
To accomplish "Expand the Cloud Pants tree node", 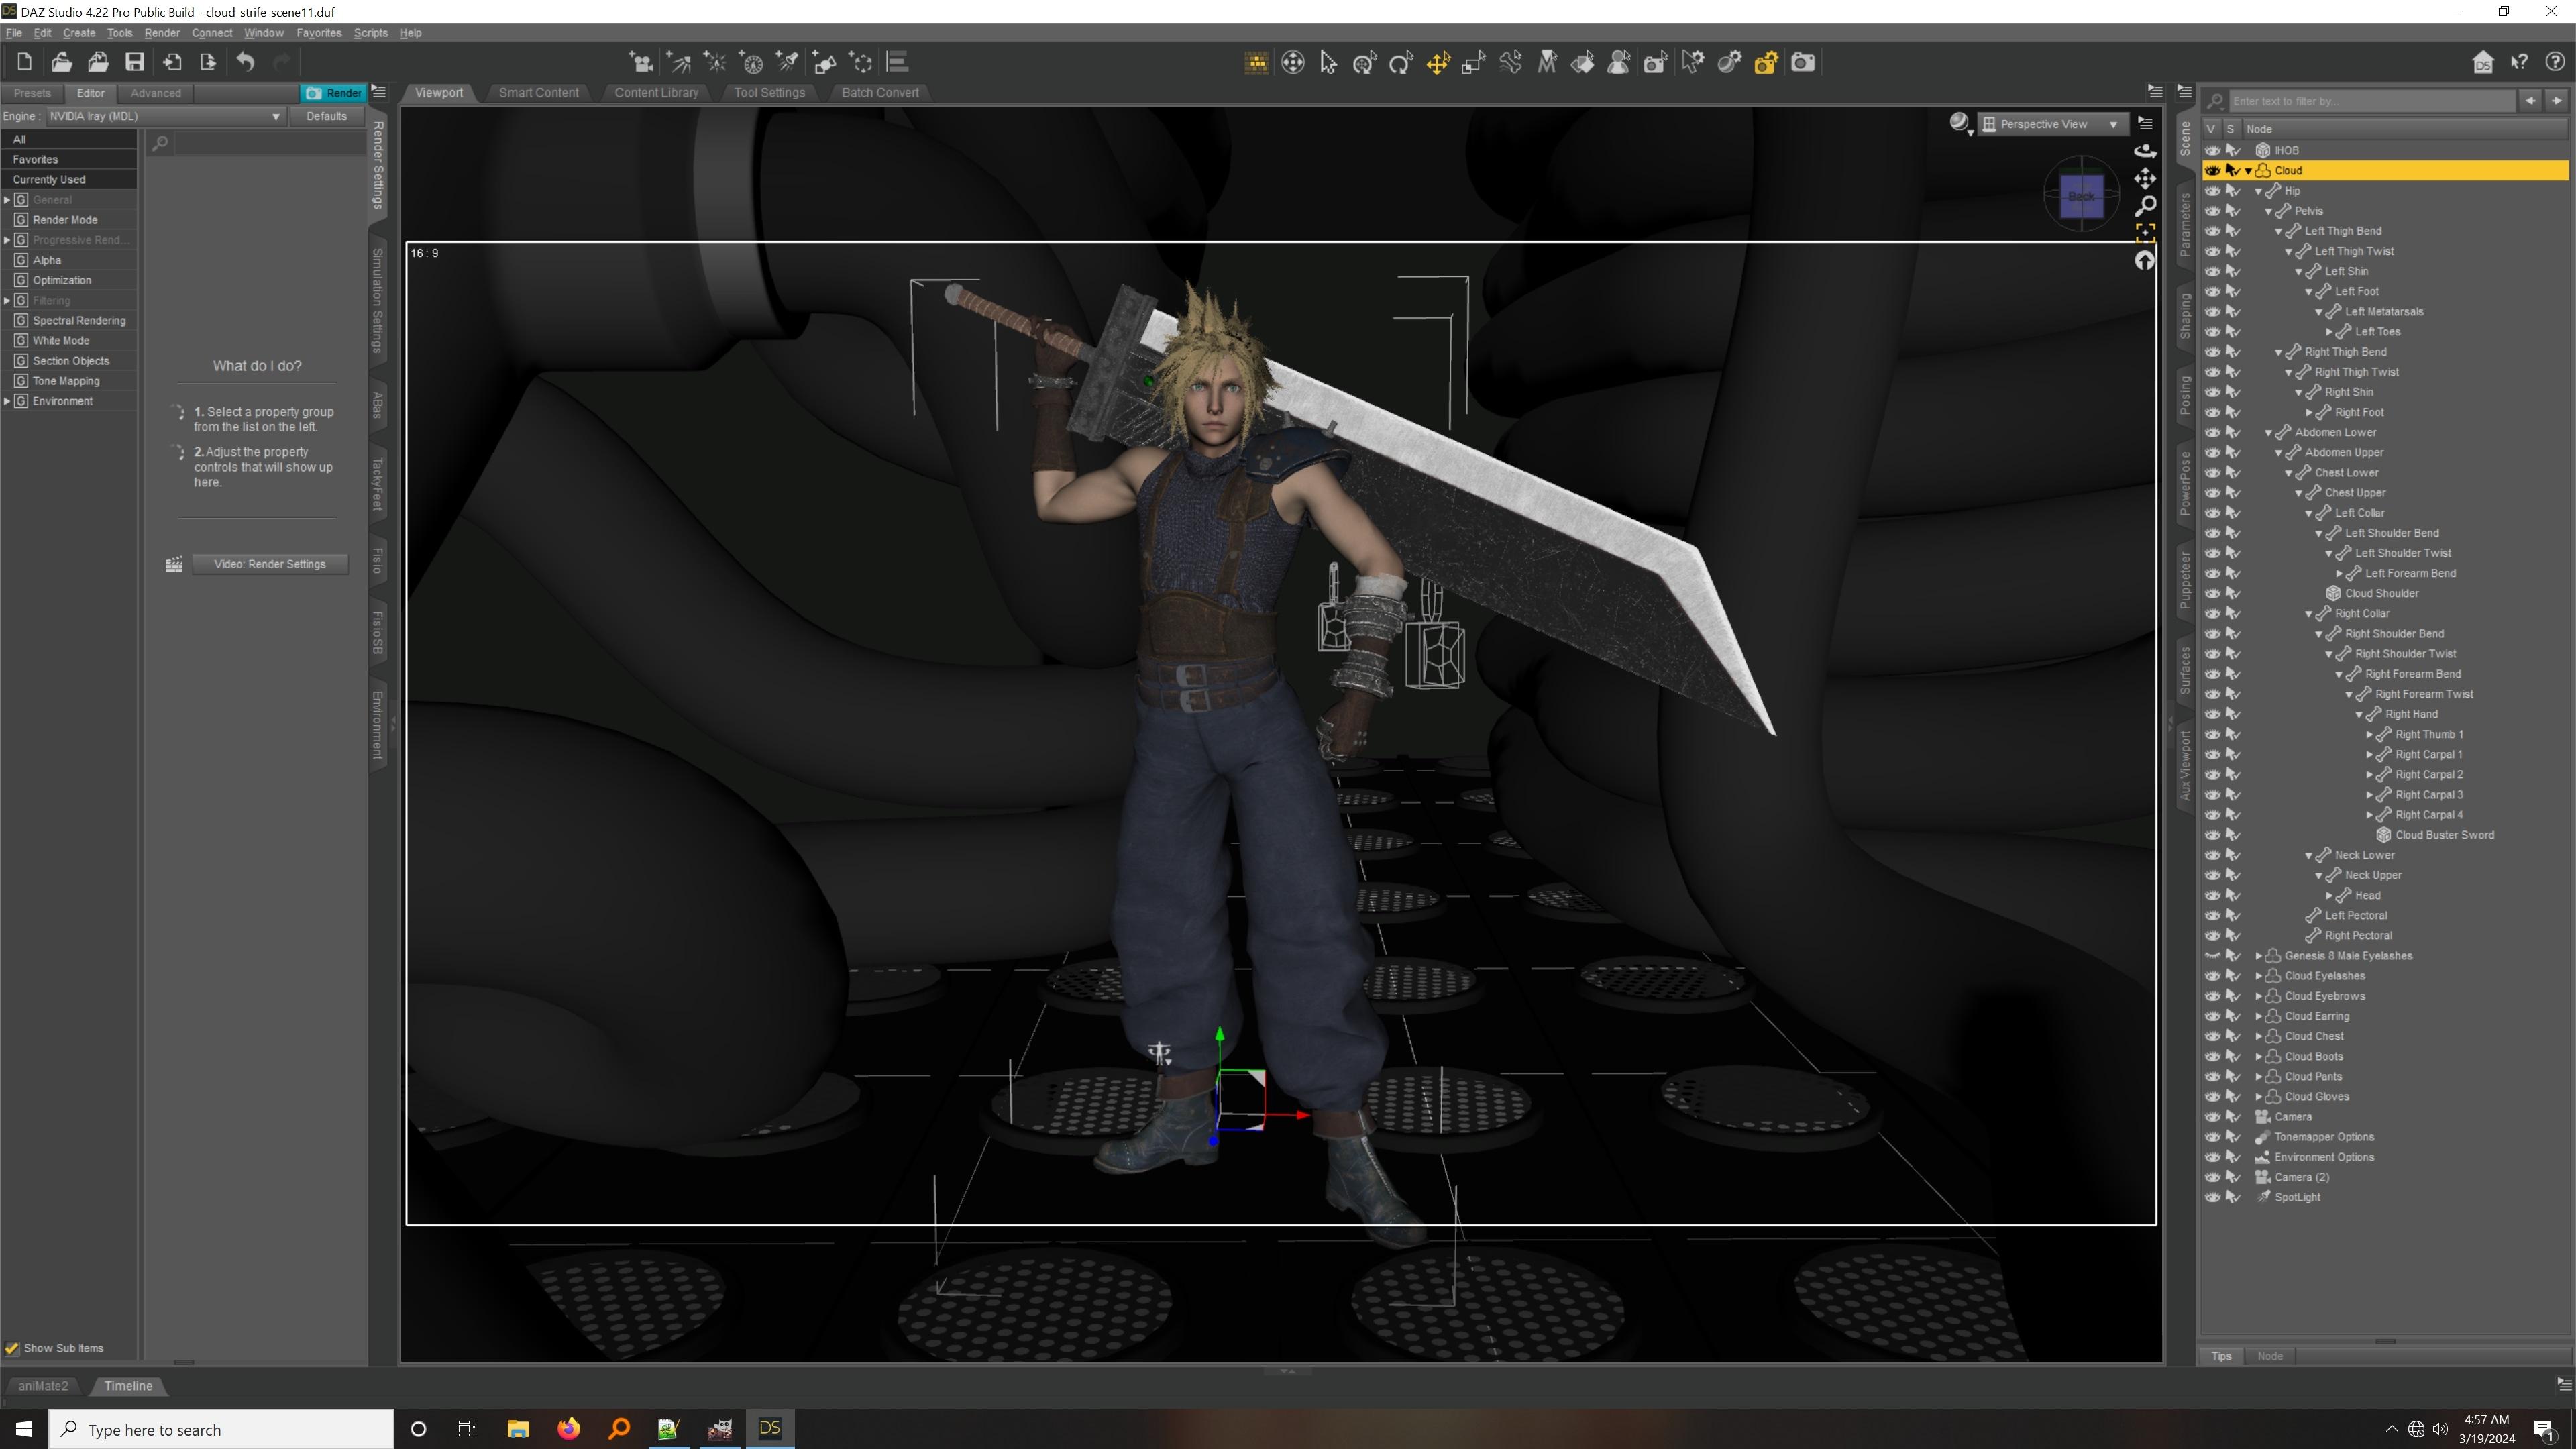I will [x=2258, y=1077].
